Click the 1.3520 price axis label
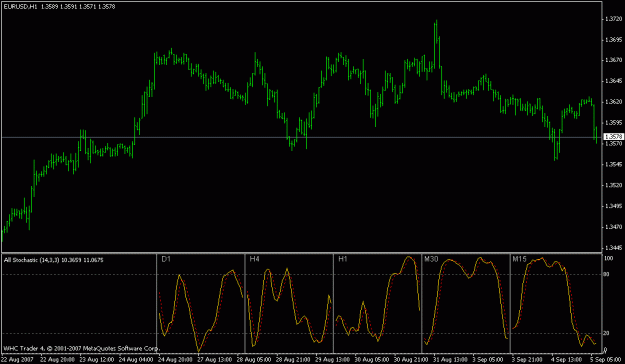 pos(613,185)
